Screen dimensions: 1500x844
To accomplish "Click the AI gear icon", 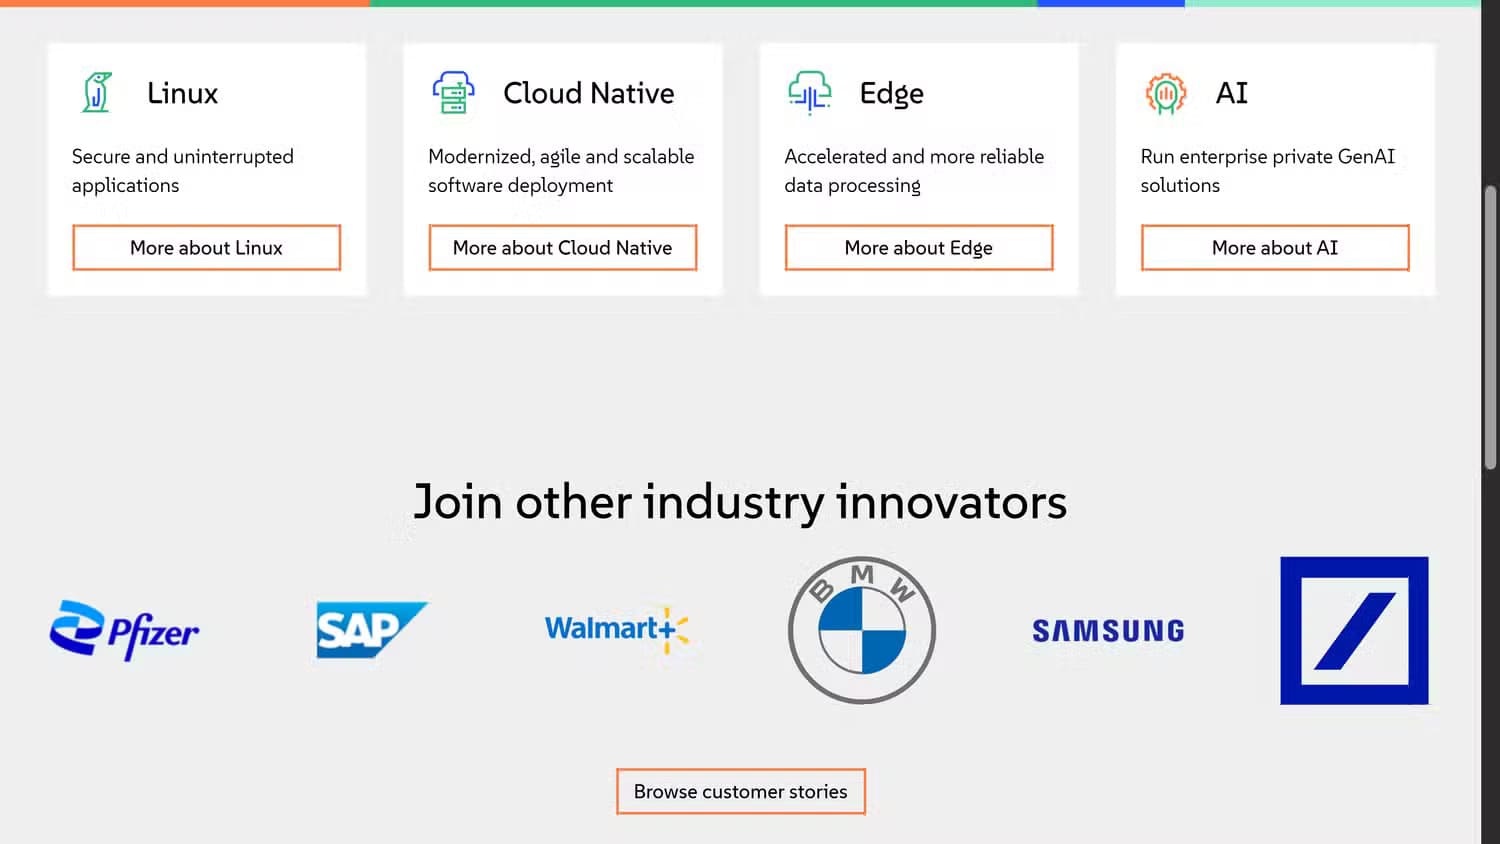I will click(x=1165, y=94).
